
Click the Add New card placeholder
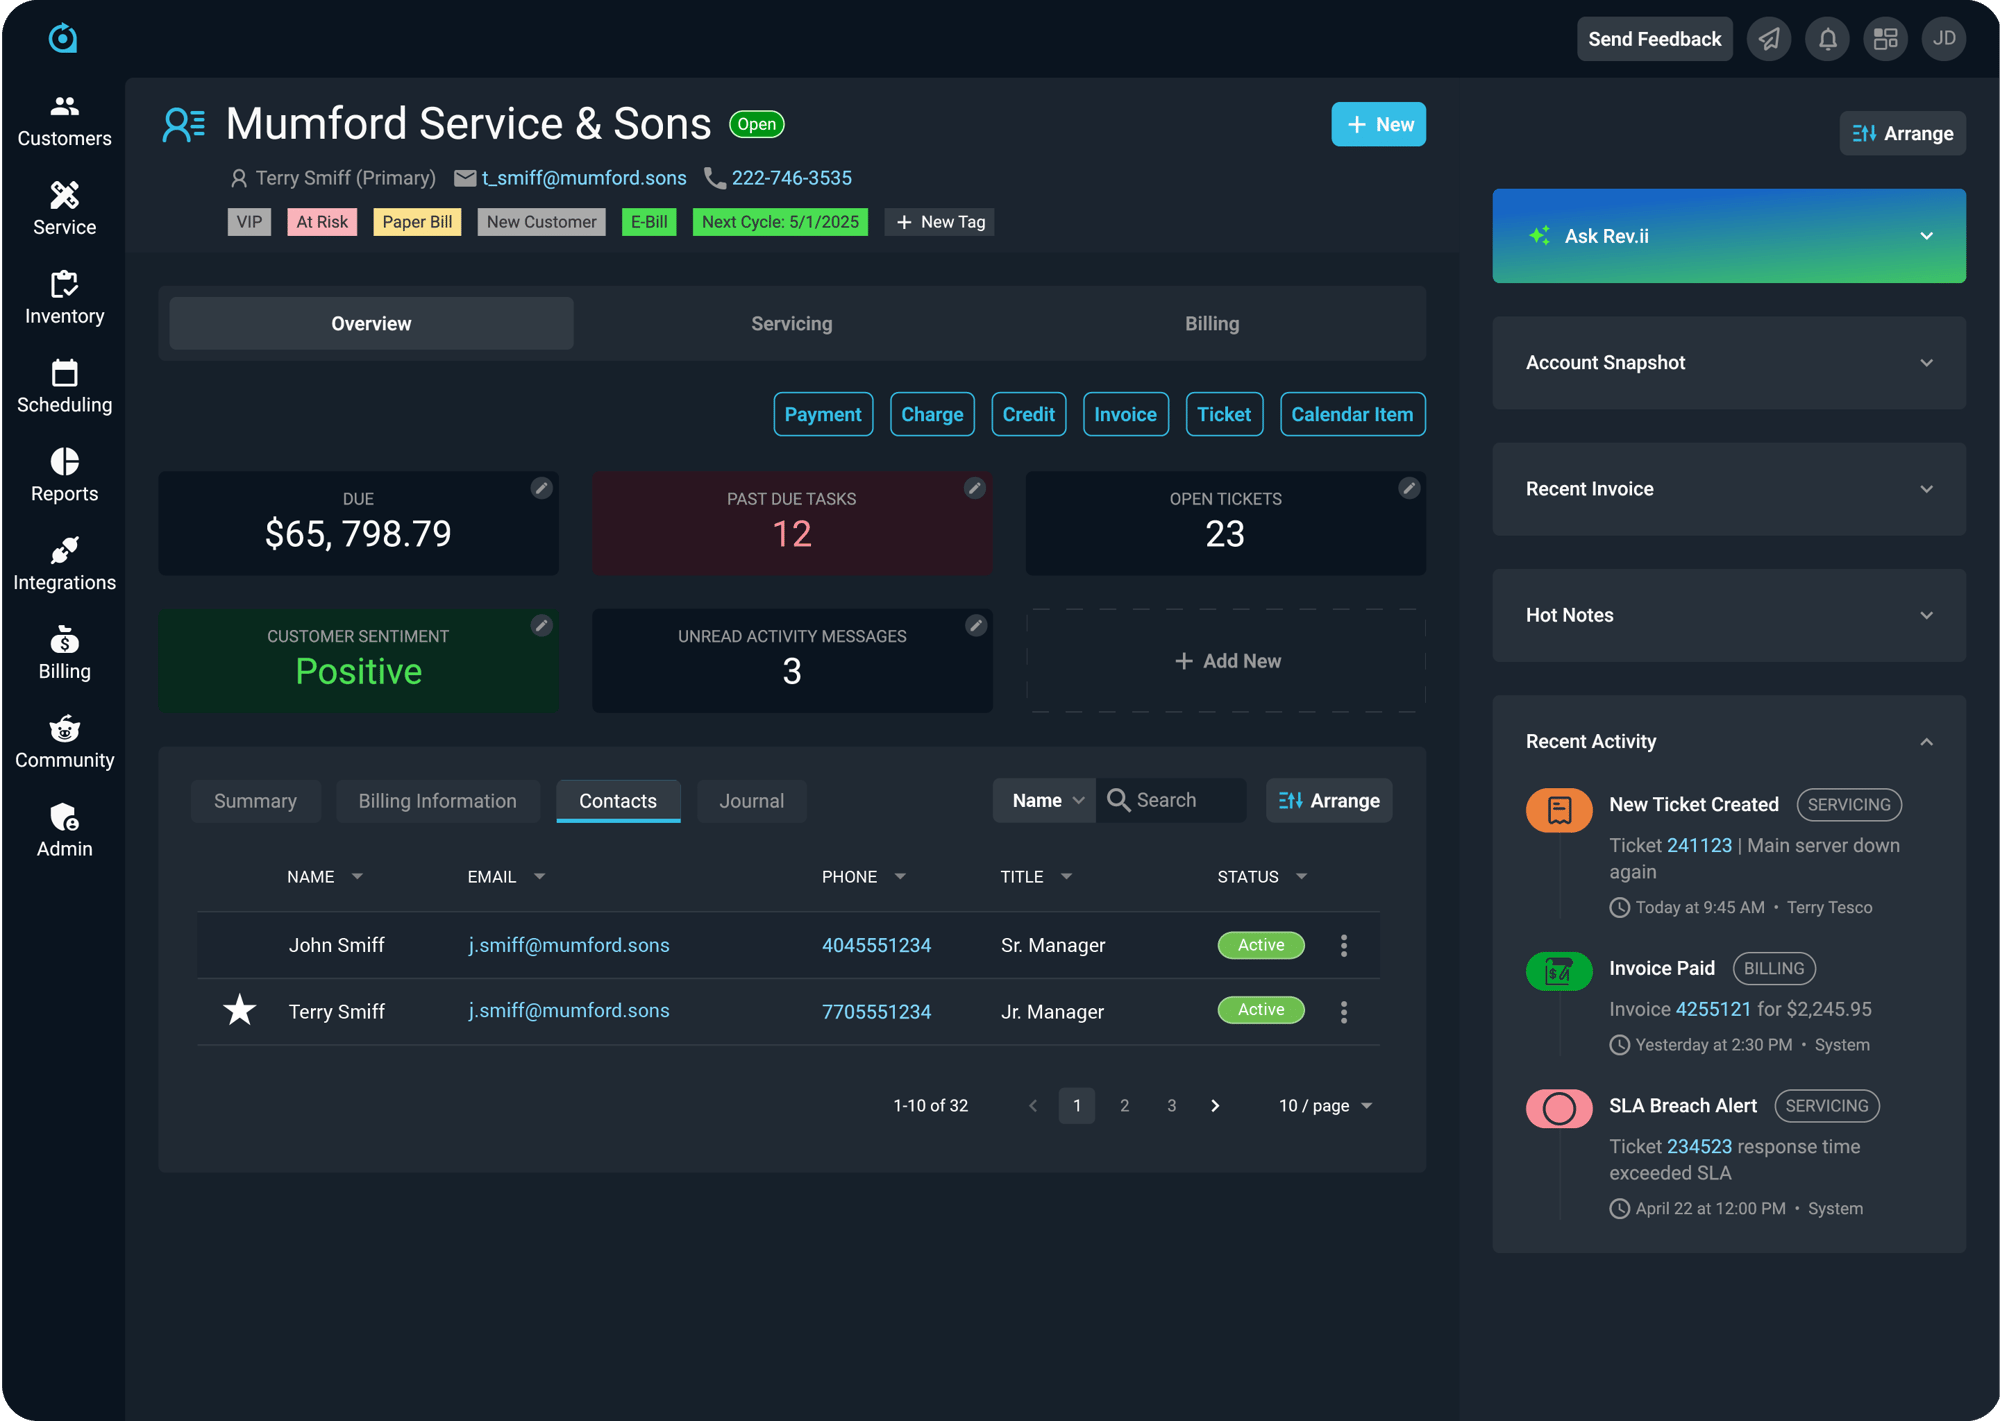coord(1226,661)
